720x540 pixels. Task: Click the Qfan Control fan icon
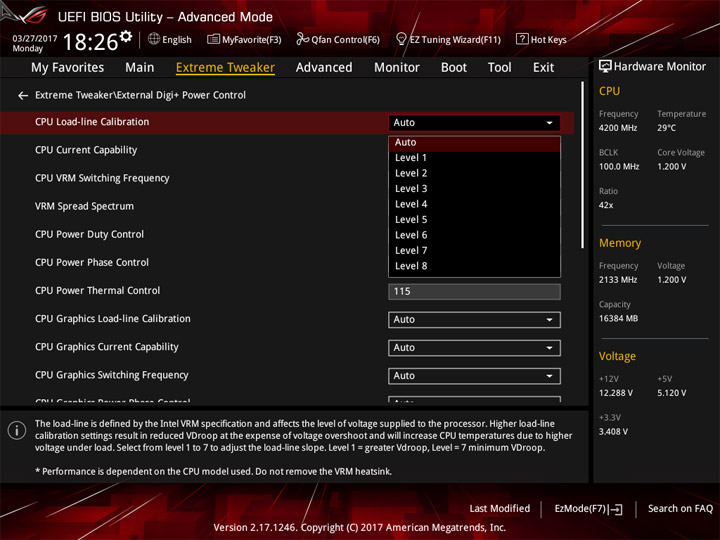point(302,39)
